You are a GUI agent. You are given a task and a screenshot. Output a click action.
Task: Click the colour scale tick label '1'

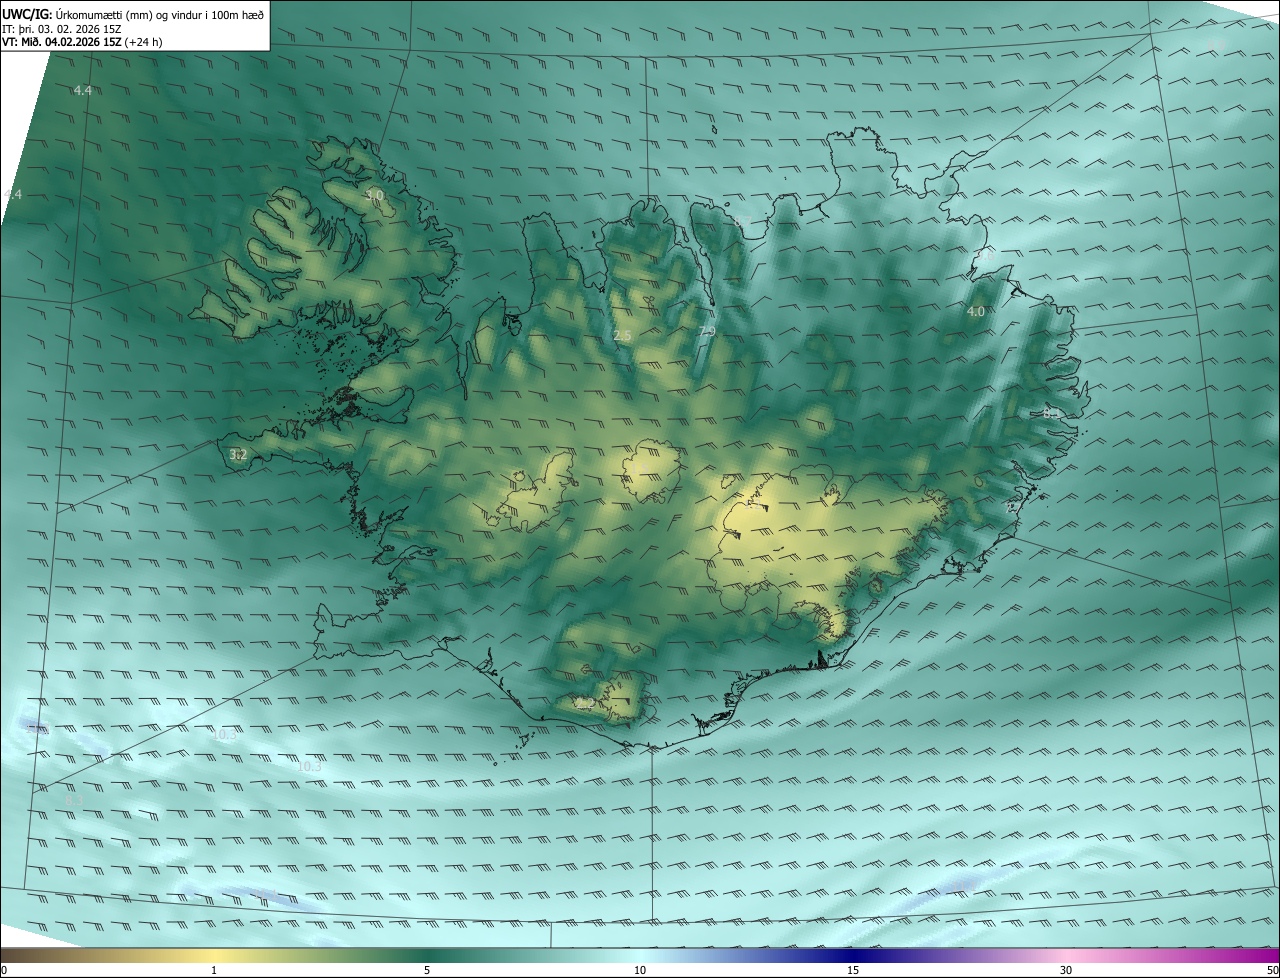click(215, 970)
